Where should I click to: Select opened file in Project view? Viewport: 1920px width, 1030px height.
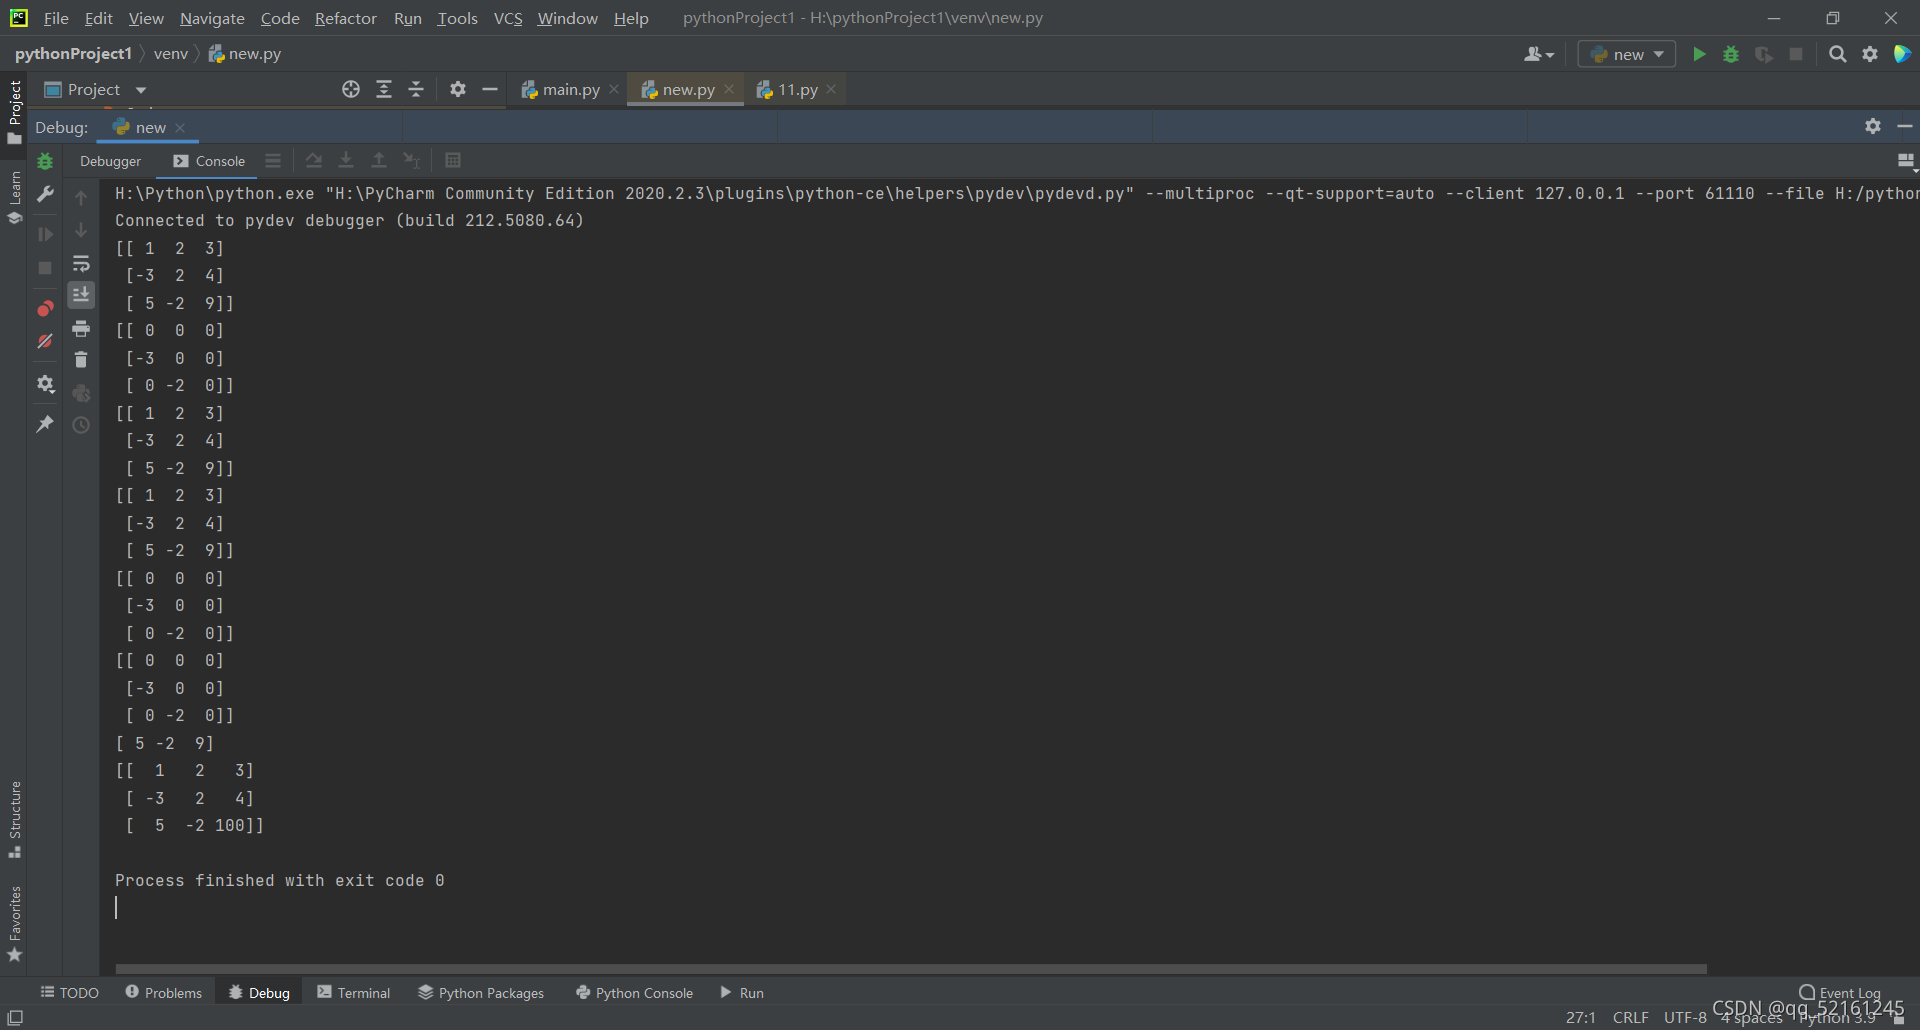pos(350,89)
